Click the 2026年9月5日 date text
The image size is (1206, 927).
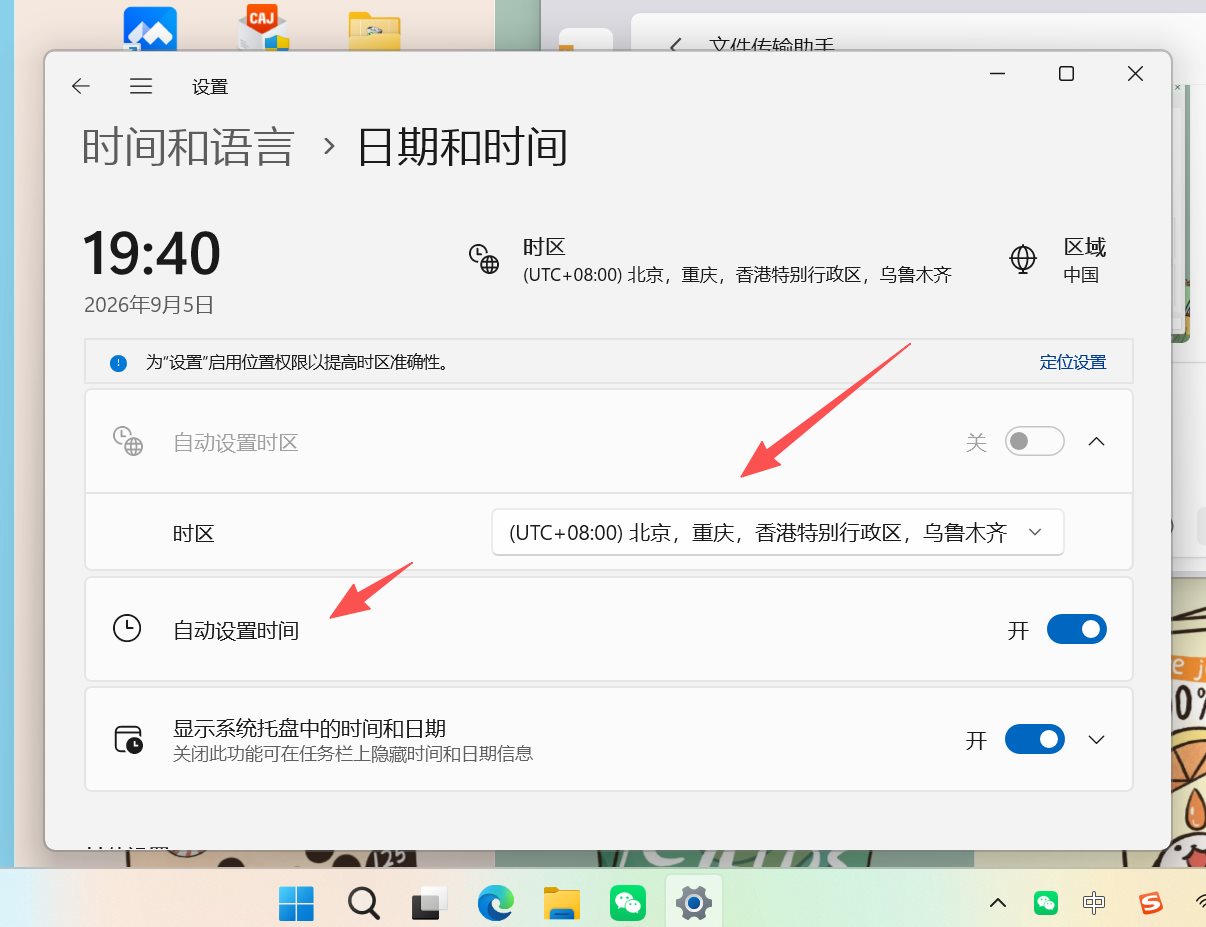click(x=149, y=305)
